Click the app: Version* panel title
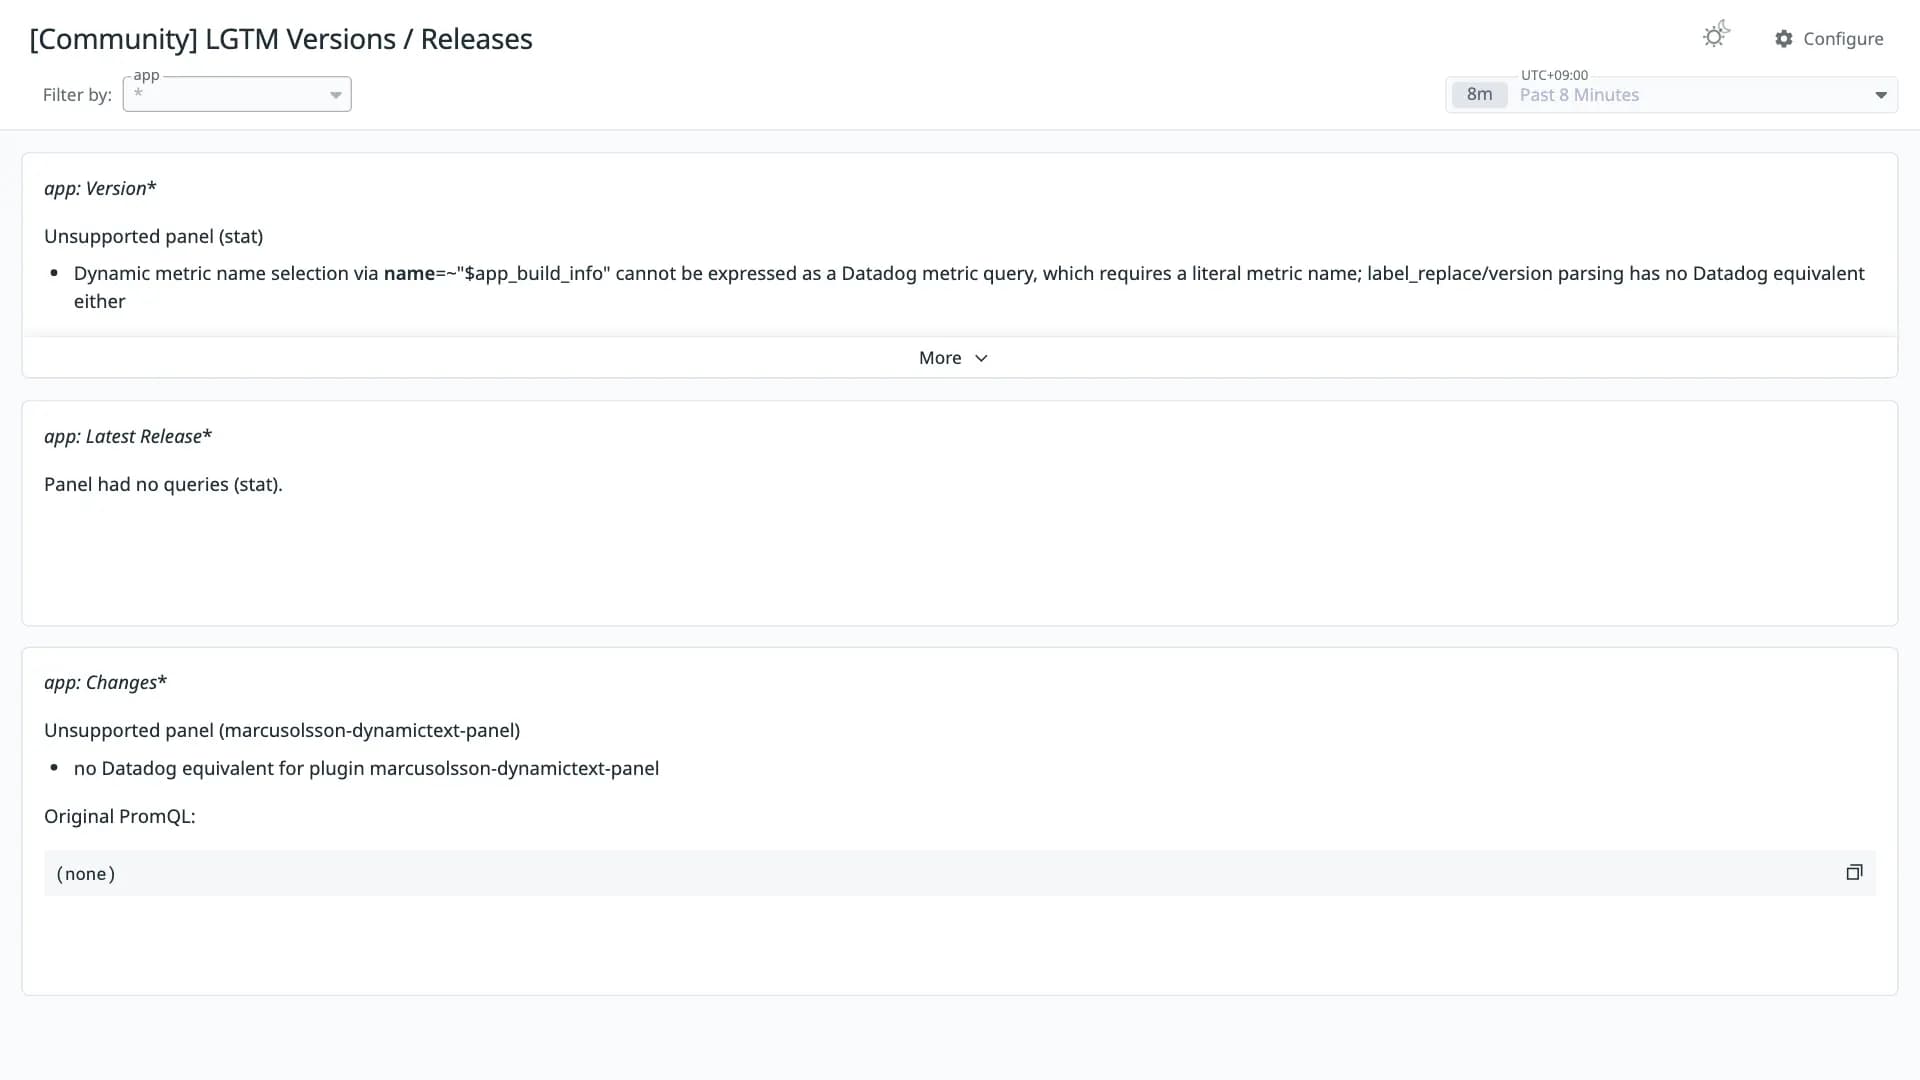Screen dimensions: 1920x1080 [x=100, y=188]
